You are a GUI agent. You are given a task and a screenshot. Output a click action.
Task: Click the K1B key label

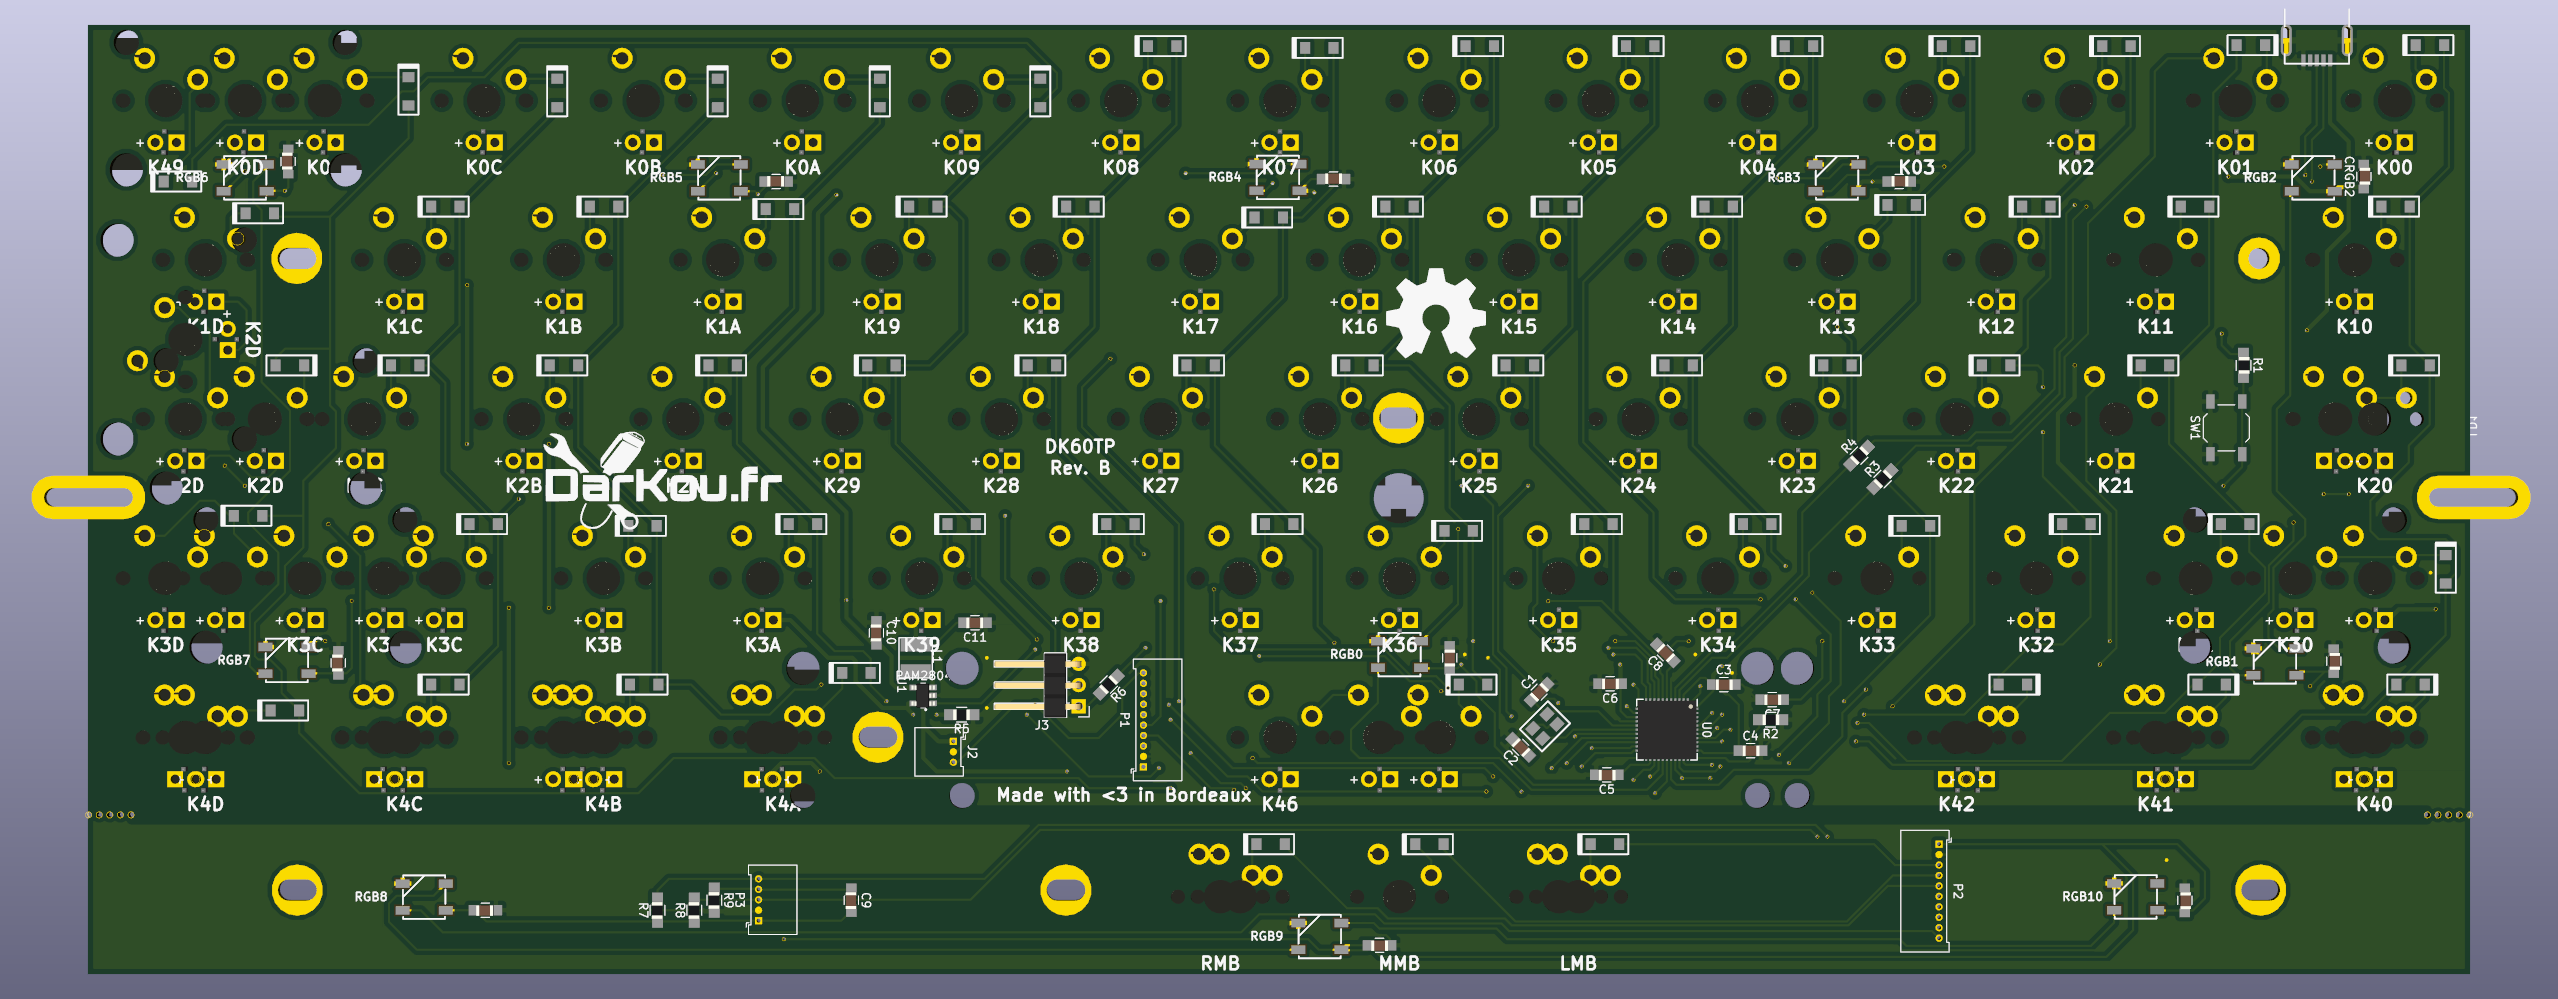[563, 326]
